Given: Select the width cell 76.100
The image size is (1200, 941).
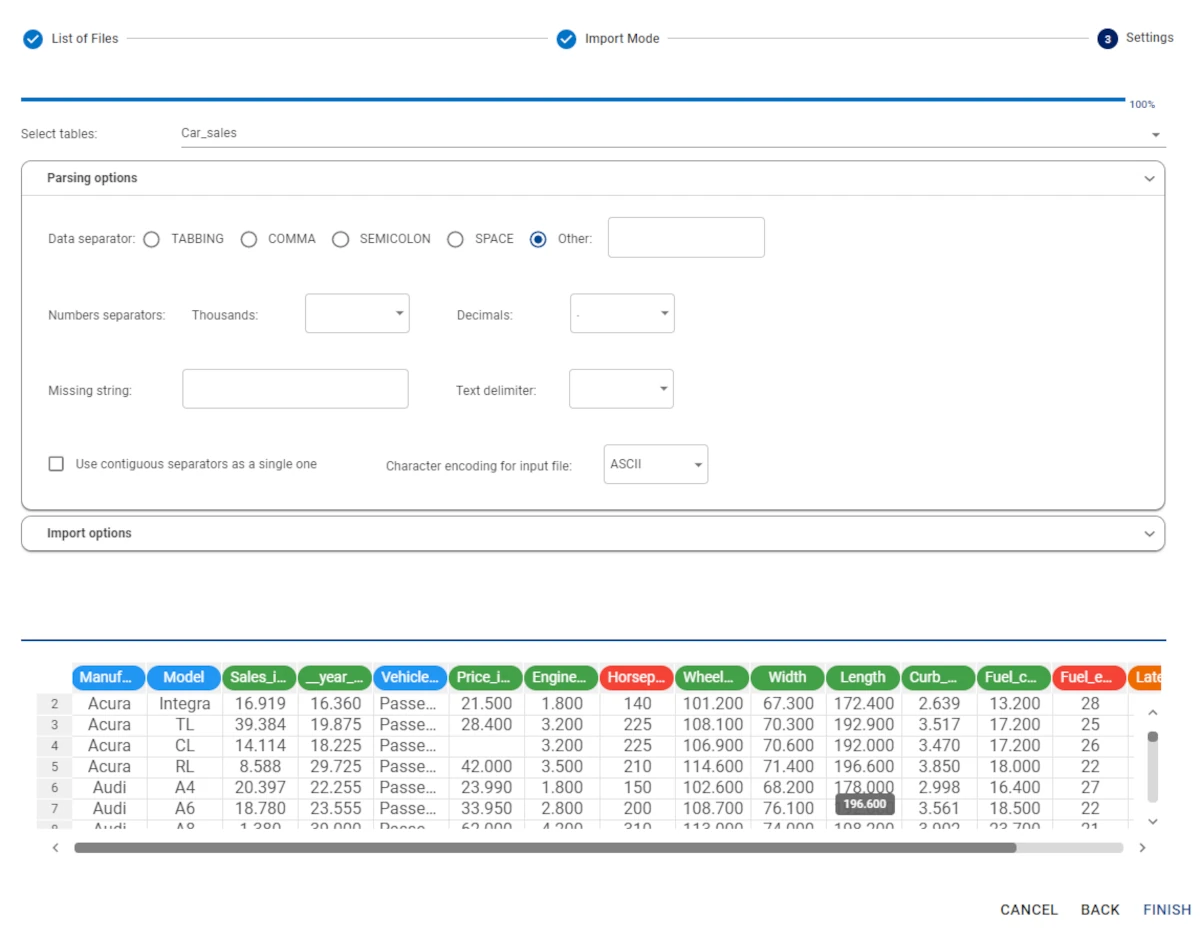Looking at the screenshot, I should point(788,809).
